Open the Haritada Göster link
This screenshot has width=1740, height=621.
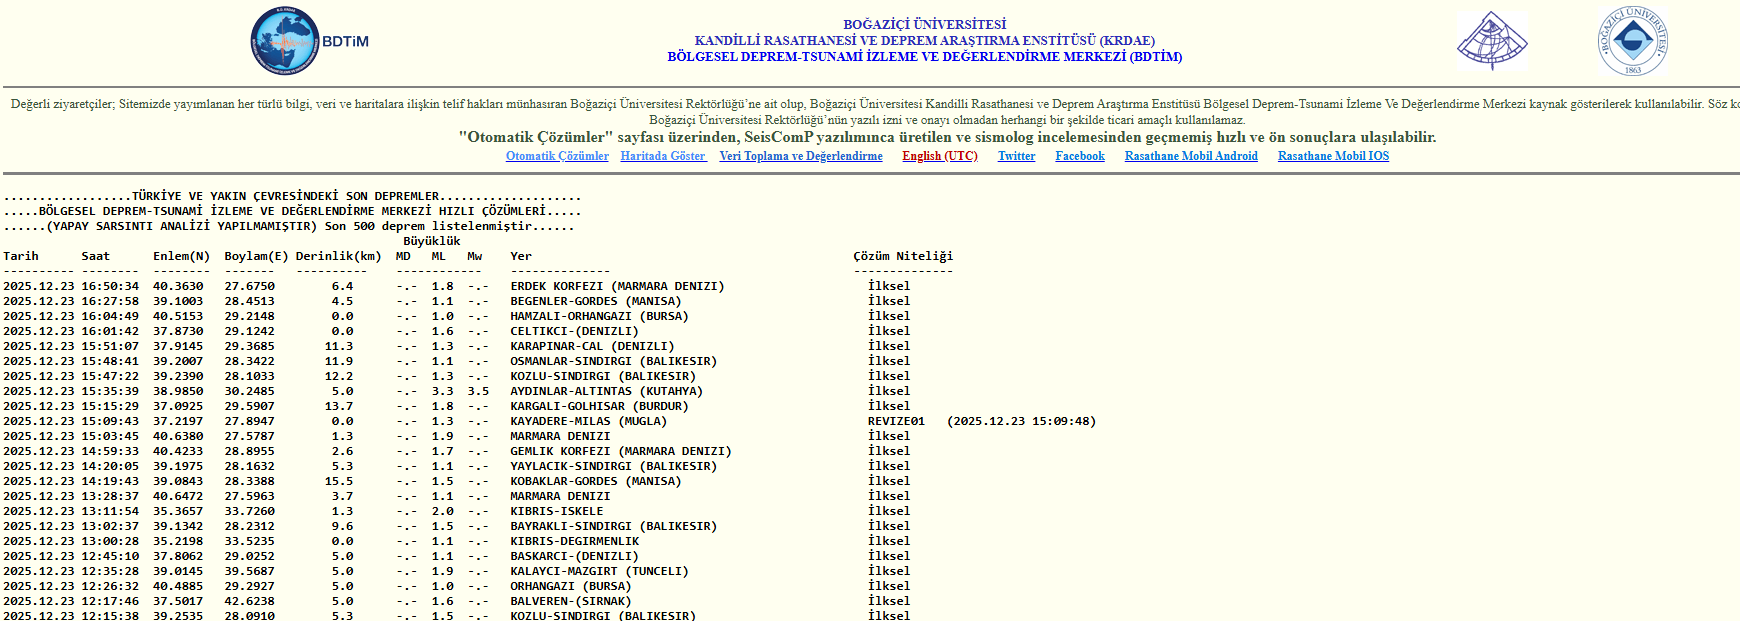663,156
